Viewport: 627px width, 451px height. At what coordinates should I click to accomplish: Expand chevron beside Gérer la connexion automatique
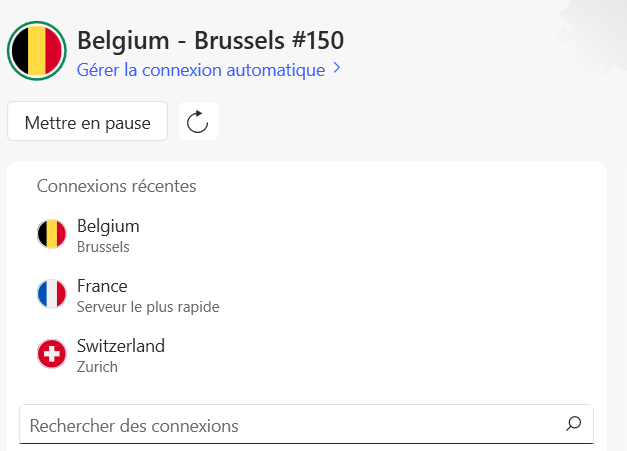point(337,69)
